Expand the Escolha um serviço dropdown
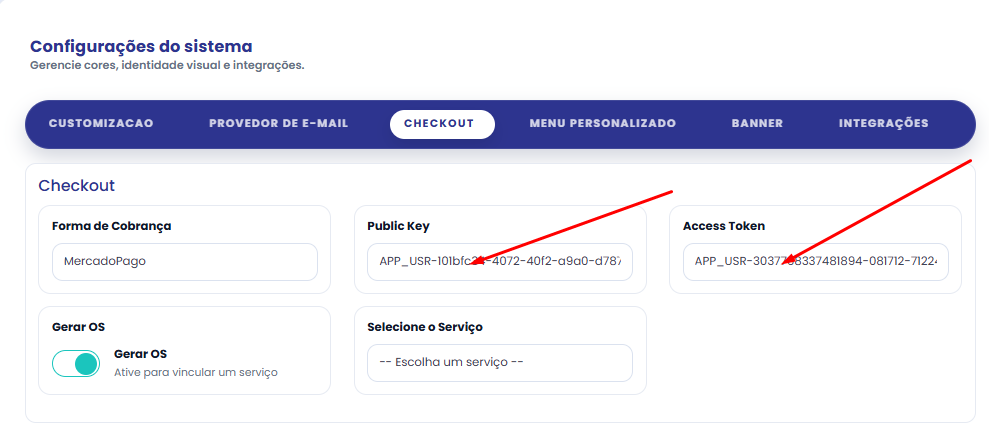 [x=500, y=362]
